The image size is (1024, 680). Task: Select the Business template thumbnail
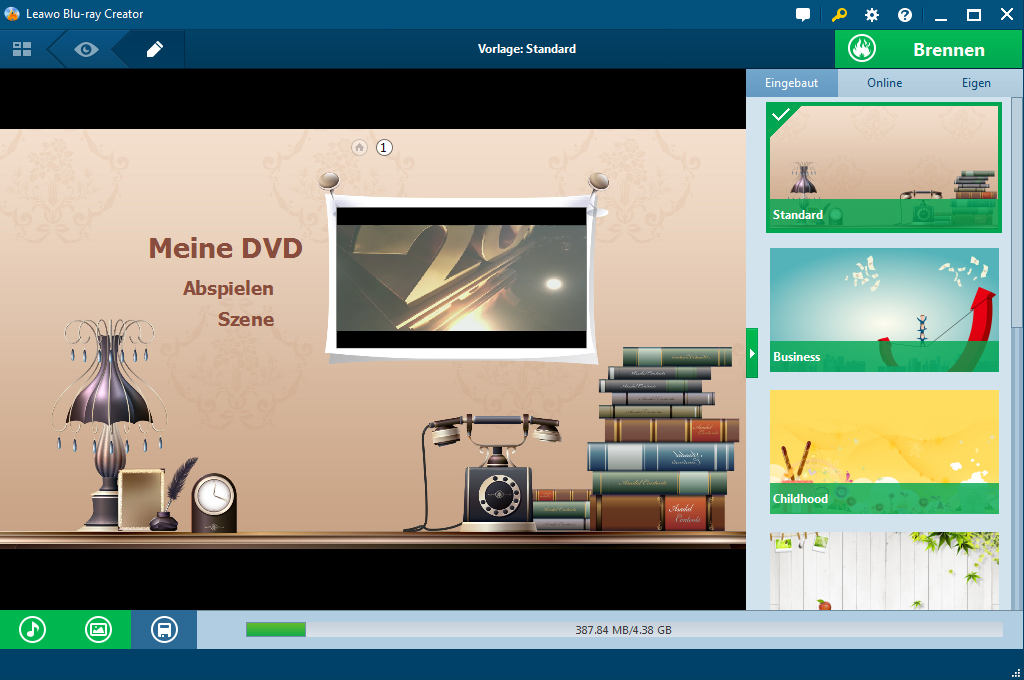[884, 310]
